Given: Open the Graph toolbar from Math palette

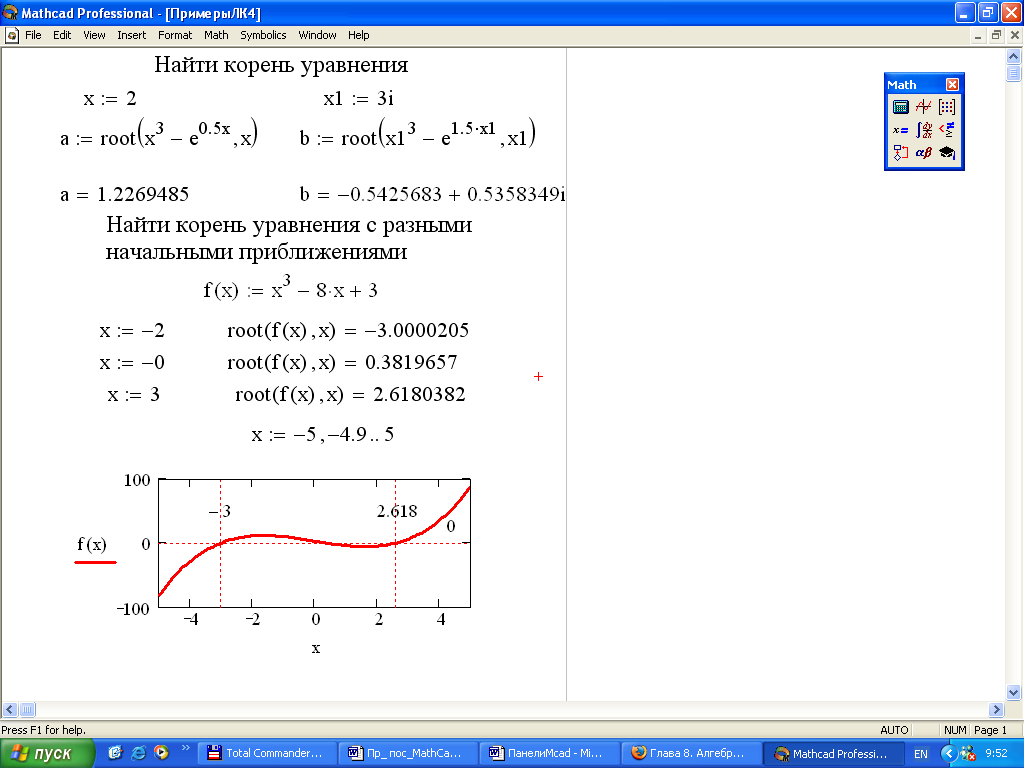Looking at the screenshot, I should pyautogui.click(x=923, y=107).
